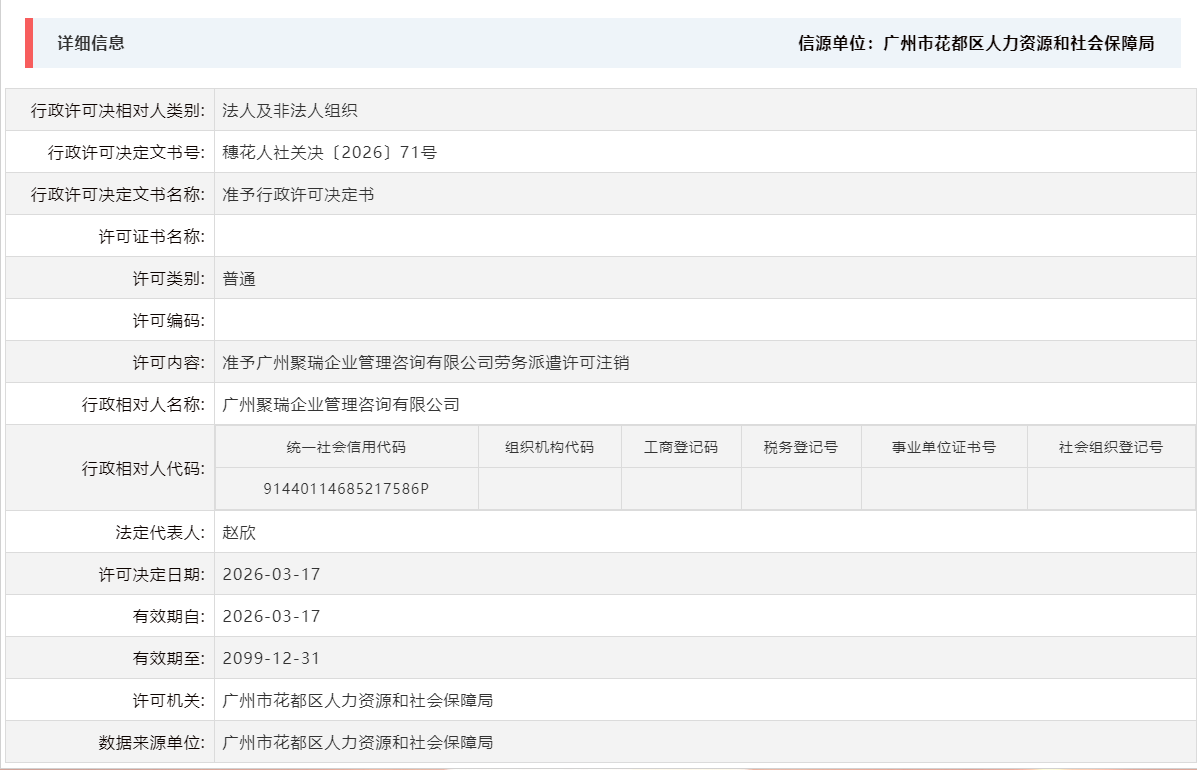
Task: Select 信源单位 广州市花都区人力资源和社会保障局 header text
Action: point(976,43)
